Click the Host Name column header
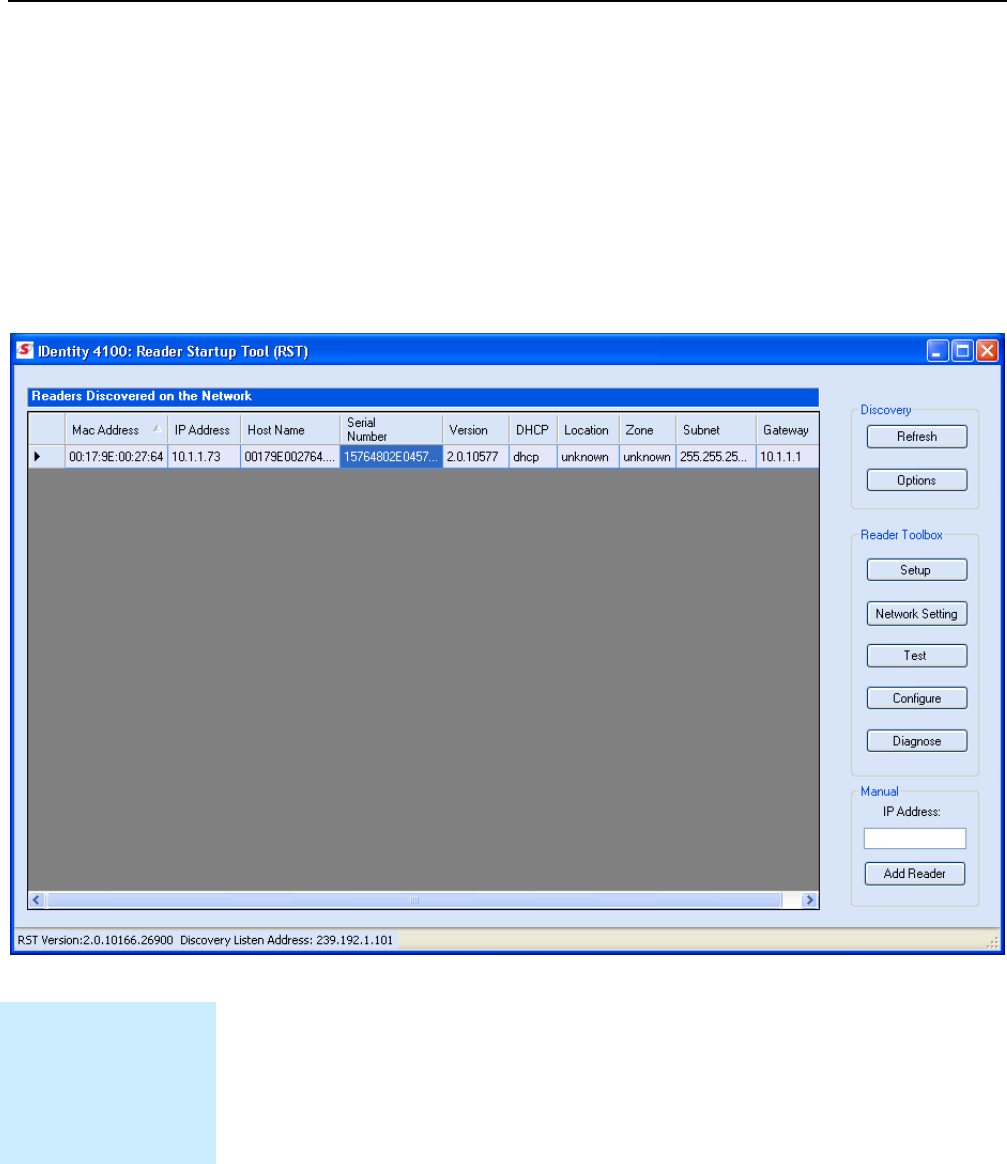The width and height of the screenshot is (1007, 1164). [290, 430]
